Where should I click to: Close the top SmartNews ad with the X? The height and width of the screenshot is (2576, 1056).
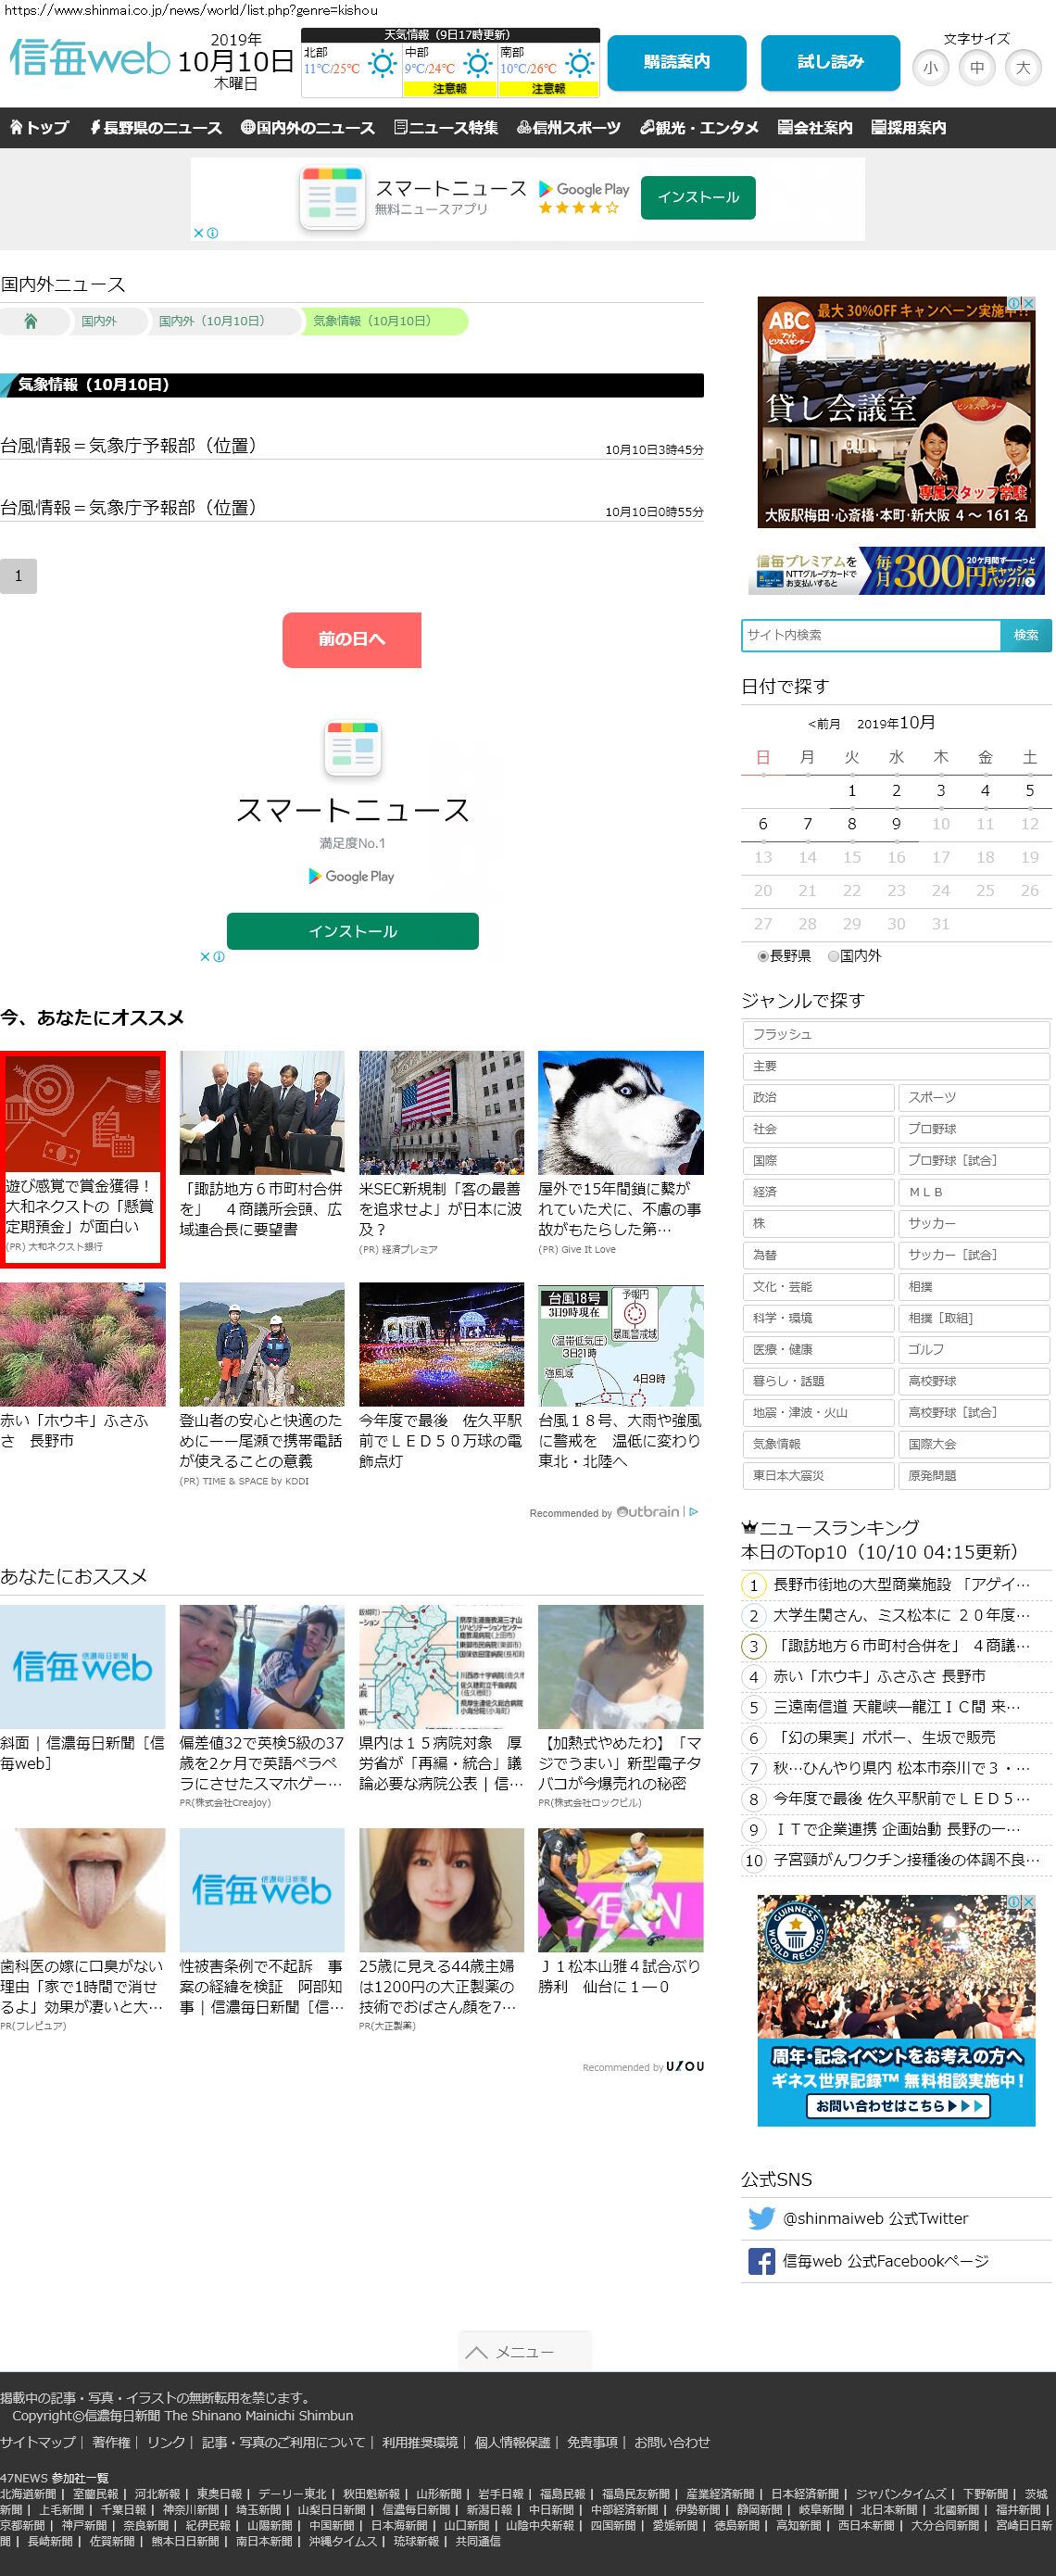coord(199,233)
